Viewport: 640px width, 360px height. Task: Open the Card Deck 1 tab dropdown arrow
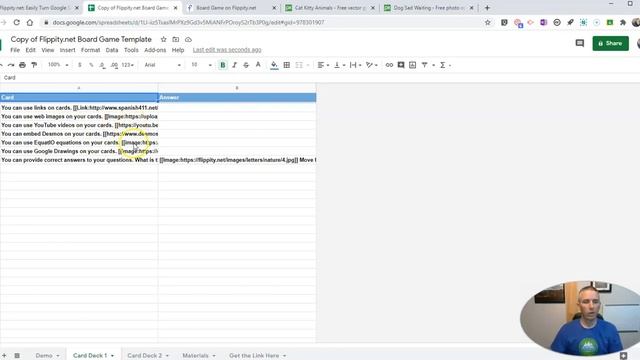[x=112, y=356]
